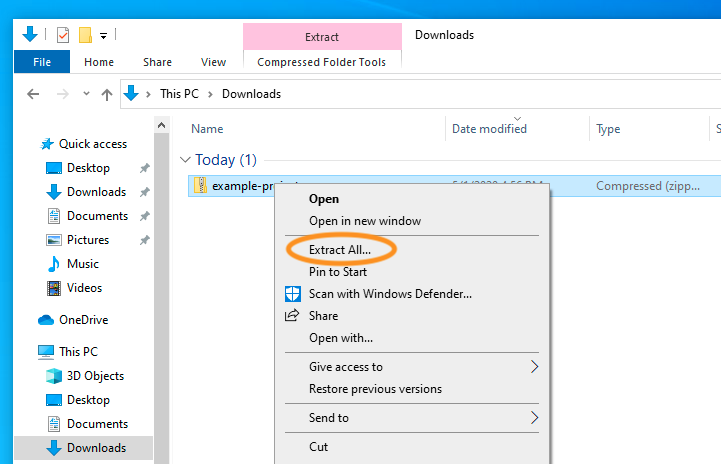The width and height of the screenshot is (721, 464).
Task: Click the Up one level arrow
Action: tap(107, 94)
